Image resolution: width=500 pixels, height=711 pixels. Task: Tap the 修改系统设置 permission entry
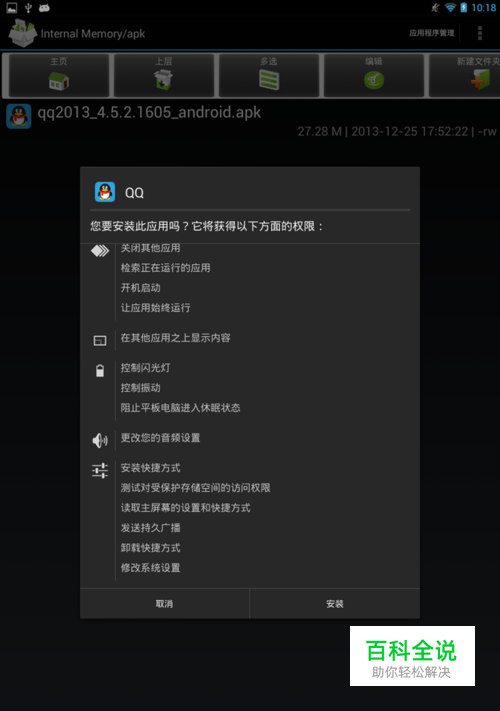coord(150,568)
